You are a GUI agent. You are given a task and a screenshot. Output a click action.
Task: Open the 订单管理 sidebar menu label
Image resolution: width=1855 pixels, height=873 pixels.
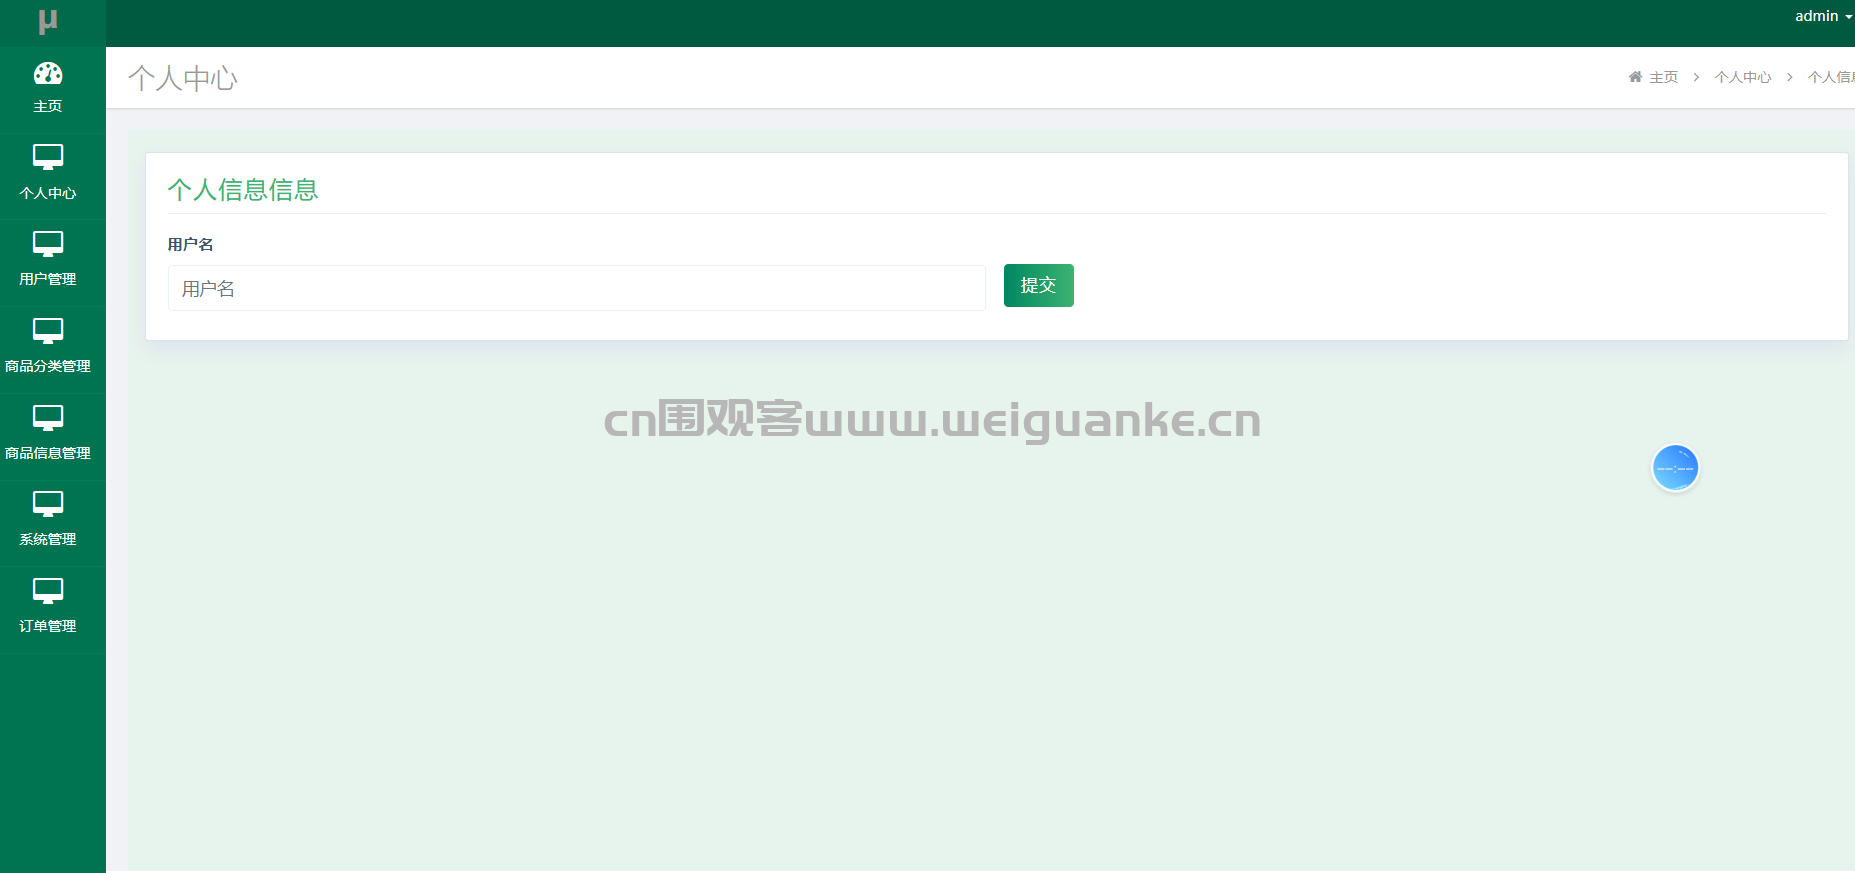(x=48, y=626)
